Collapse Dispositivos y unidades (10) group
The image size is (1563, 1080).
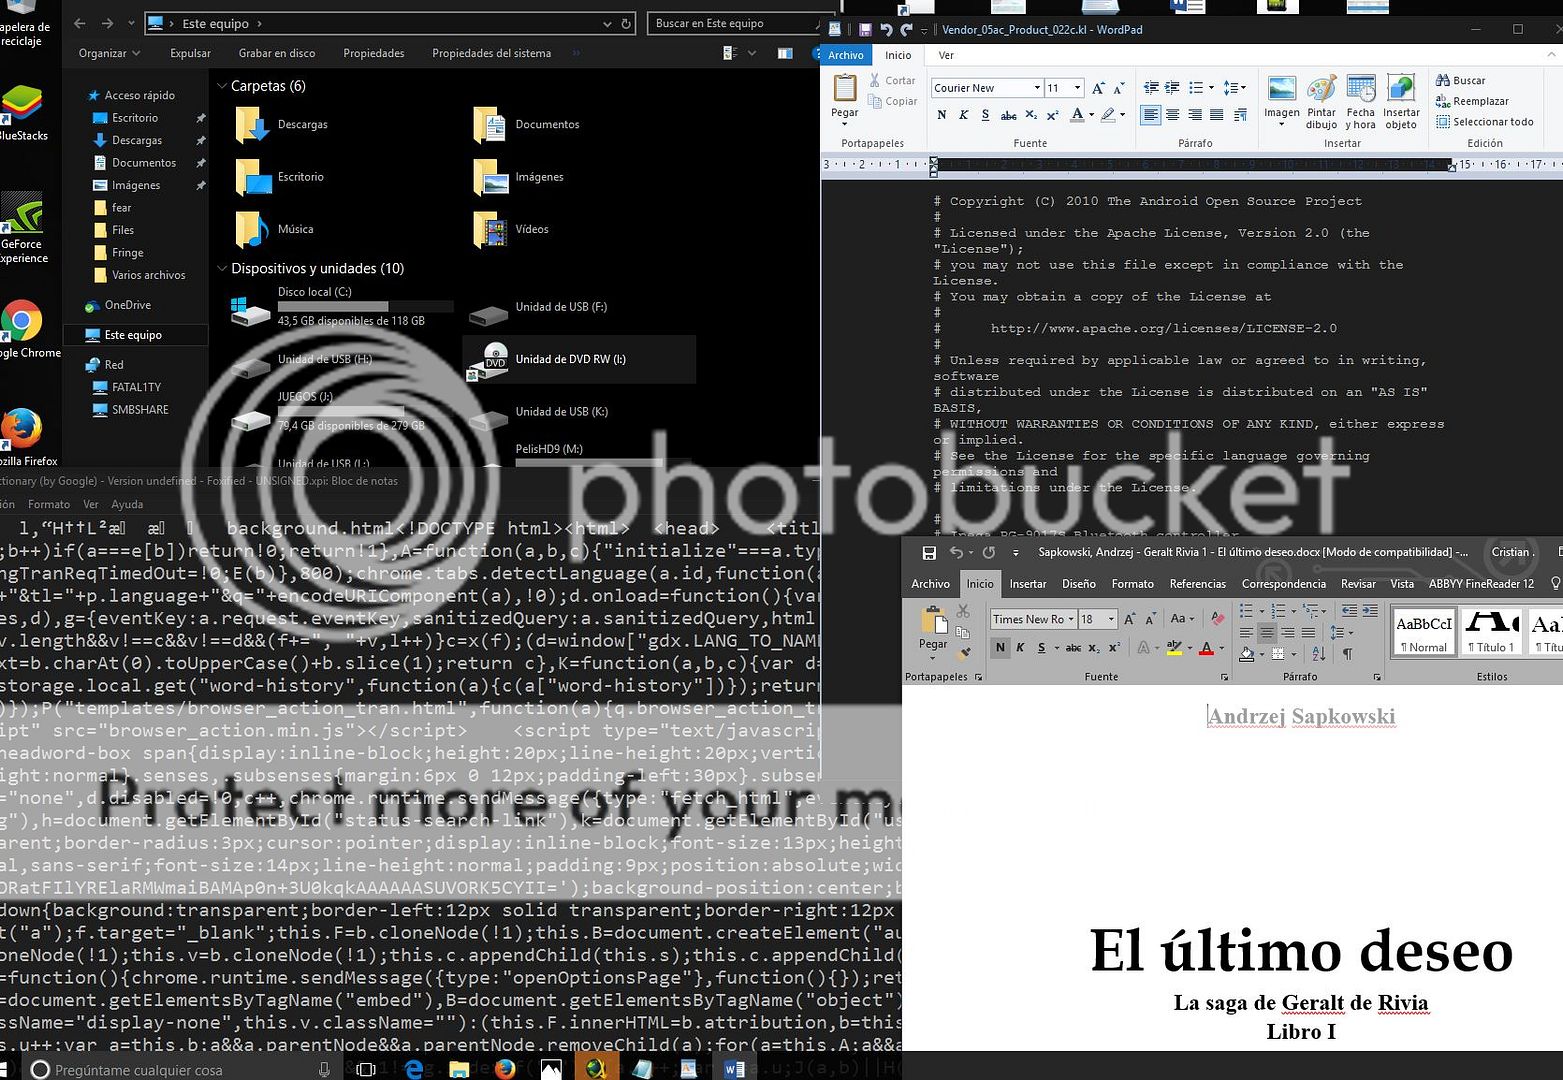[x=222, y=268]
